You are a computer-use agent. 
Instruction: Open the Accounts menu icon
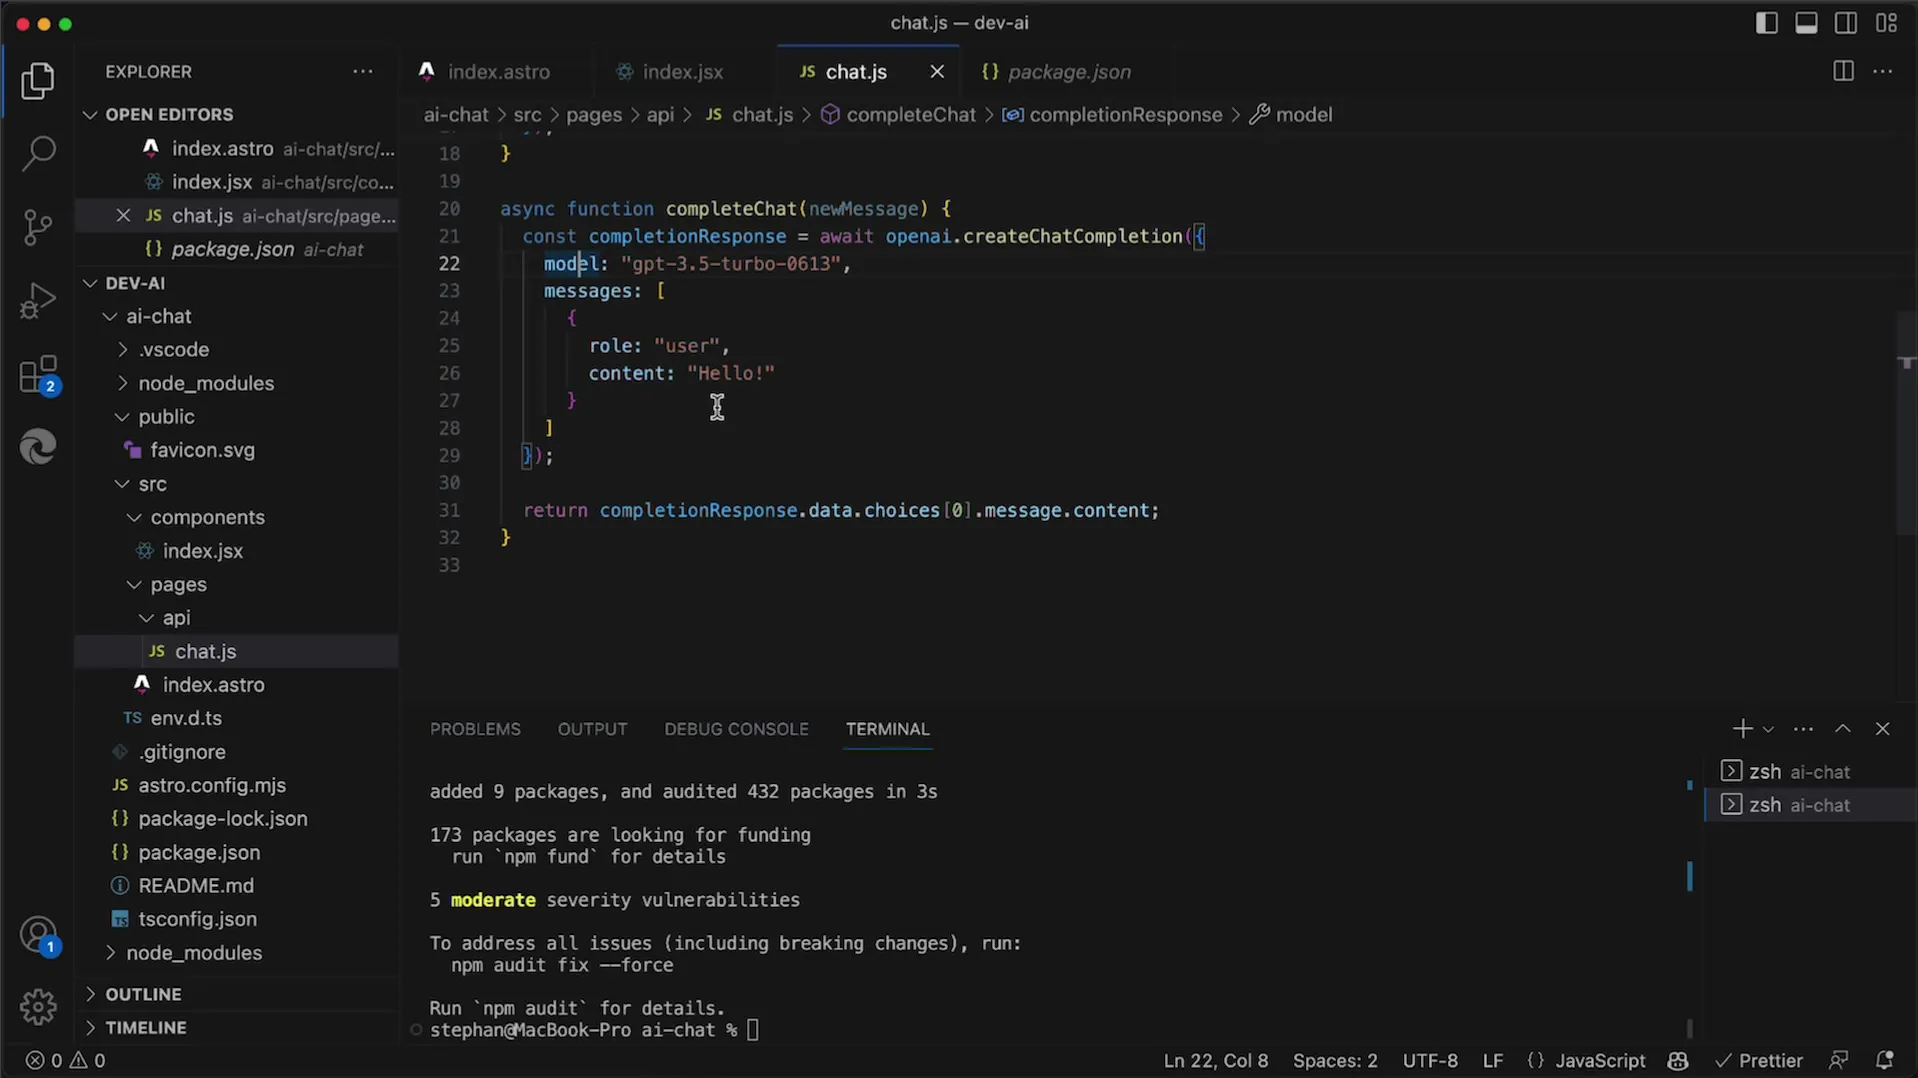click(x=38, y=937)
